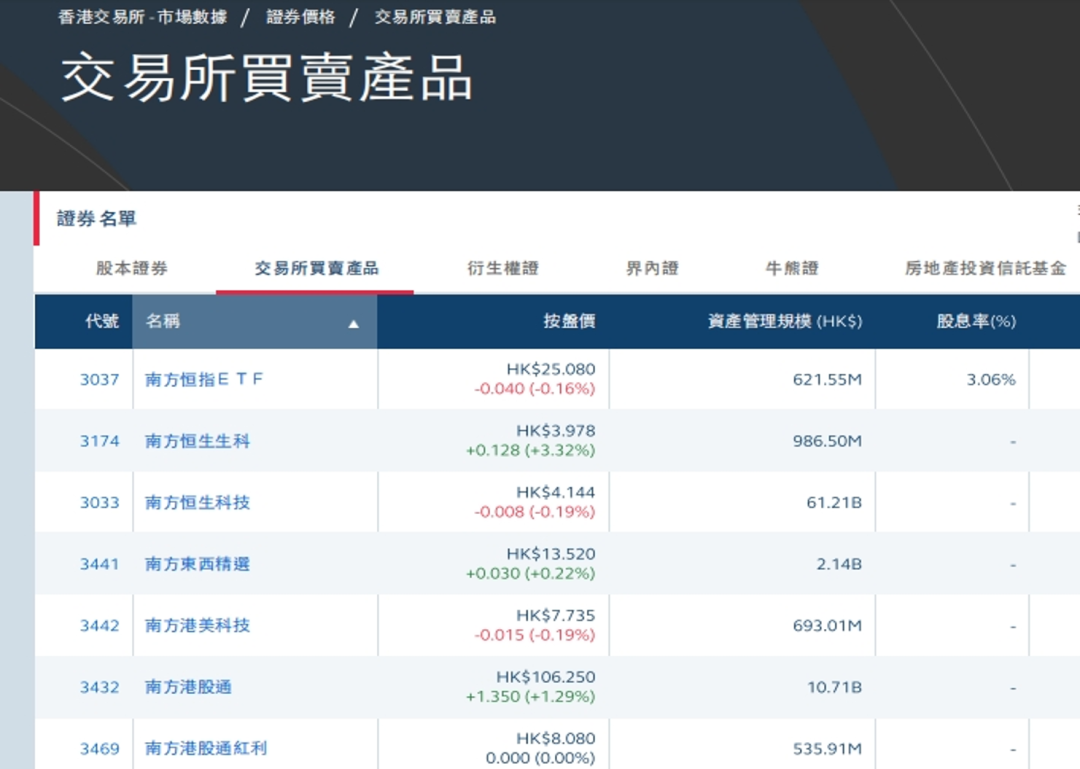Open the 證券價格 breadcrumb link
Image resolution: width=1080 pixels, height=769 pixels.
click(x=300, y=17)
